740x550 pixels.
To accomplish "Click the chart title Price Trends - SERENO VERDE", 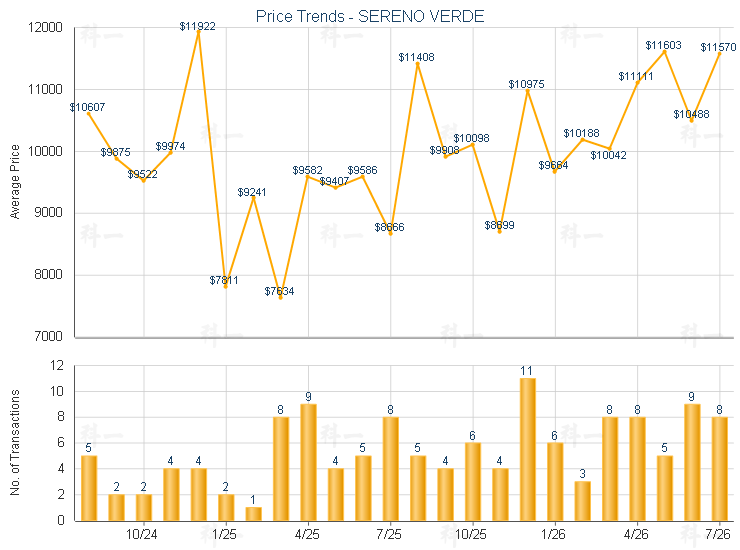I will tap(370, 16).
